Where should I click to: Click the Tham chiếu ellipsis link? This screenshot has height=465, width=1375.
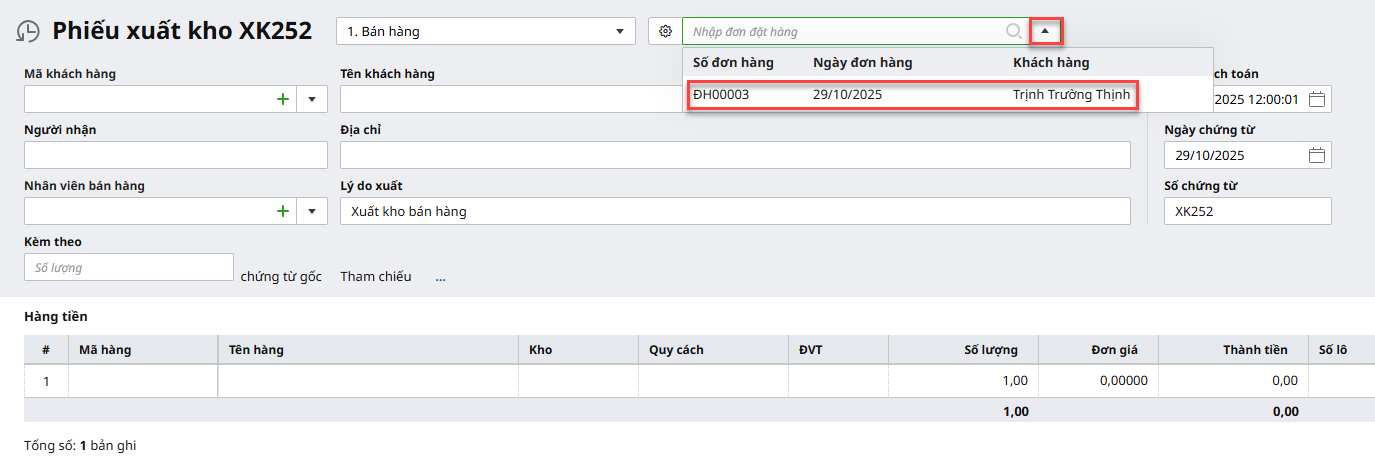(x=440, y=277)
